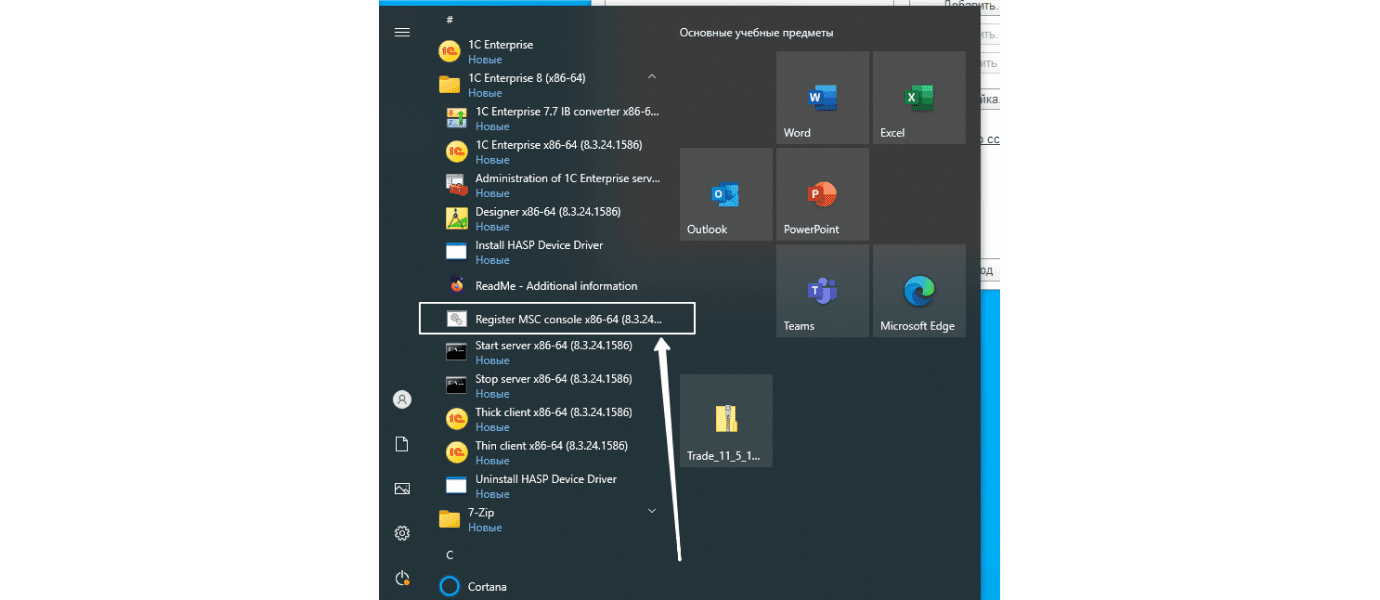Screen dimensions: 1380x600
Task: Open the Start menu hamburger menu
Action: pos(402,32)
